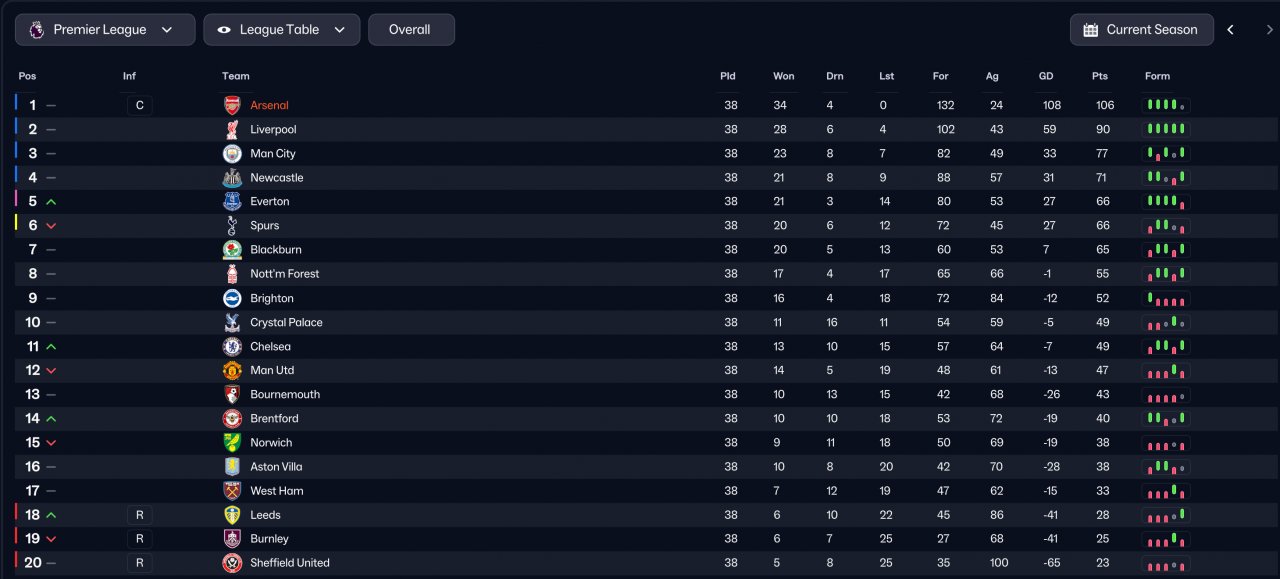Click the Chelsea crest icon
Screen dimensions: 1280x579
pyautogui.click(x=232, y=346)
